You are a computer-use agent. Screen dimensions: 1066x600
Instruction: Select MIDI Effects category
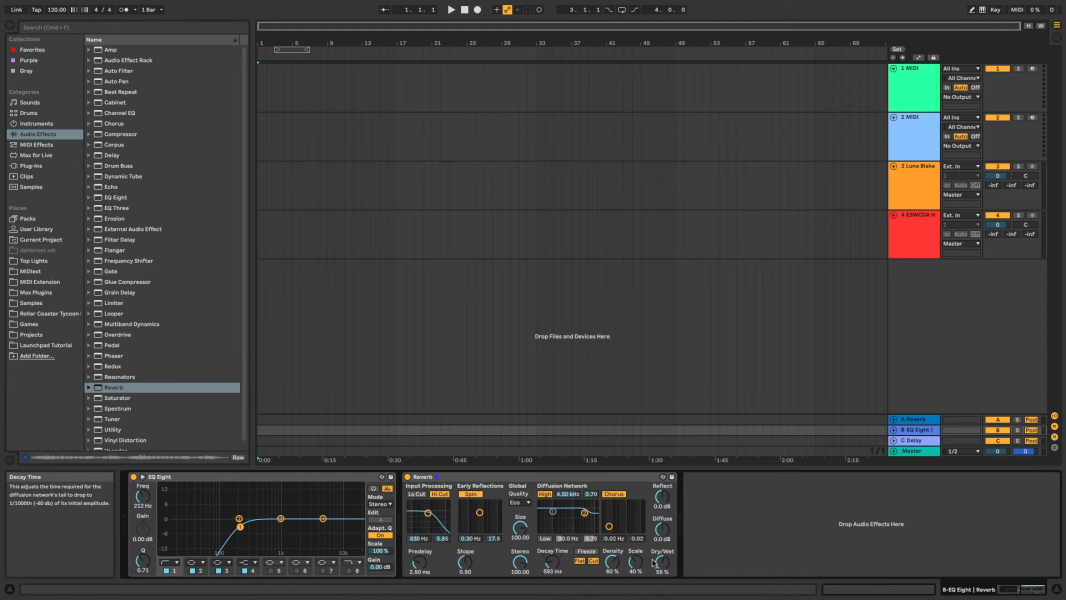[x=36, y=145]
